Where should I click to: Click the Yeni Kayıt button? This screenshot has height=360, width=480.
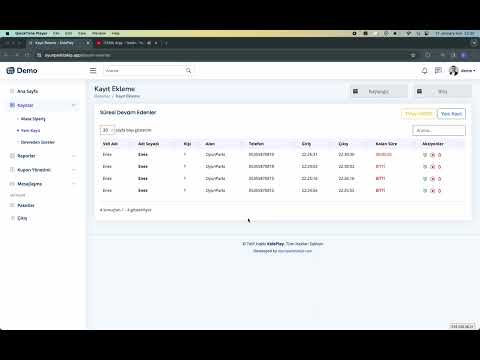click(x=451, y=114)
